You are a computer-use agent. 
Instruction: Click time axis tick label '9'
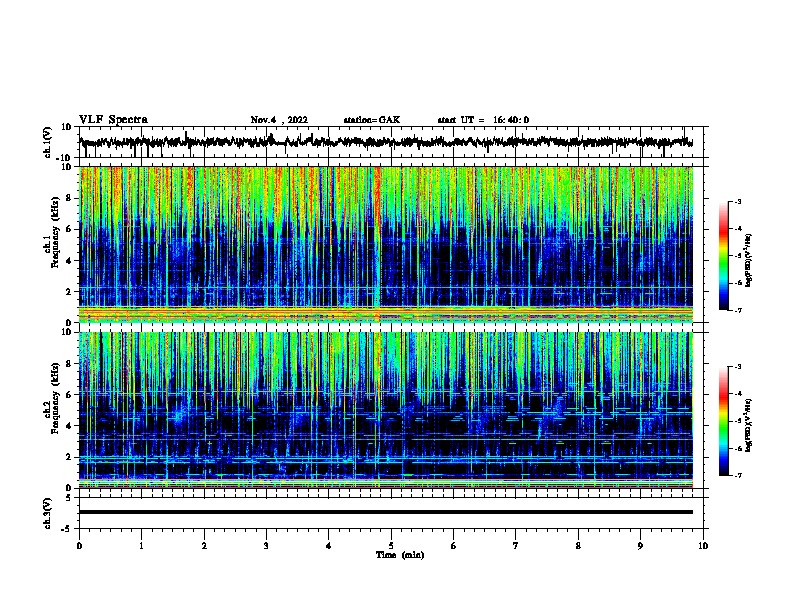click(x=640, y=546)
